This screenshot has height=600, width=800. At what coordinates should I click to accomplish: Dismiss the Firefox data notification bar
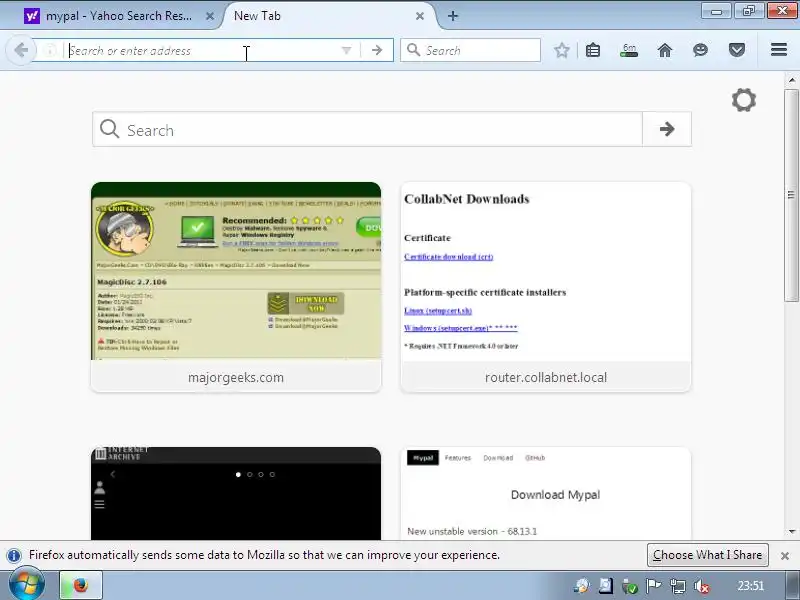(785, 556)
